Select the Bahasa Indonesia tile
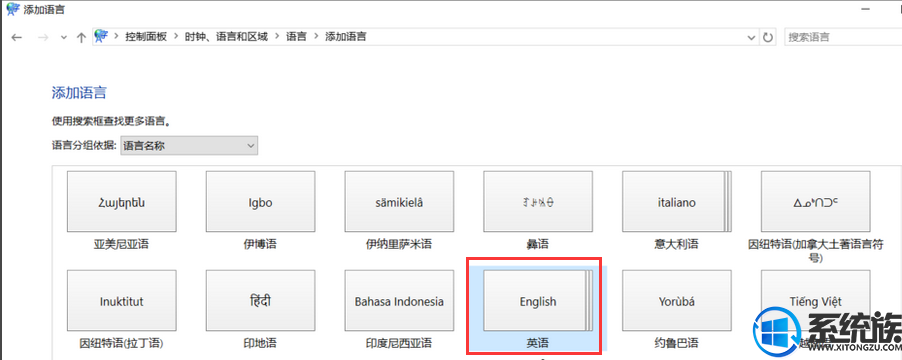902x360 pixels. 399,301
